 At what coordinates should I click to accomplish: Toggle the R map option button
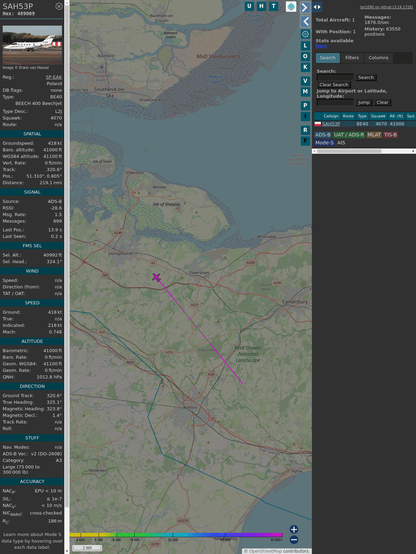(x=305, y=130)
